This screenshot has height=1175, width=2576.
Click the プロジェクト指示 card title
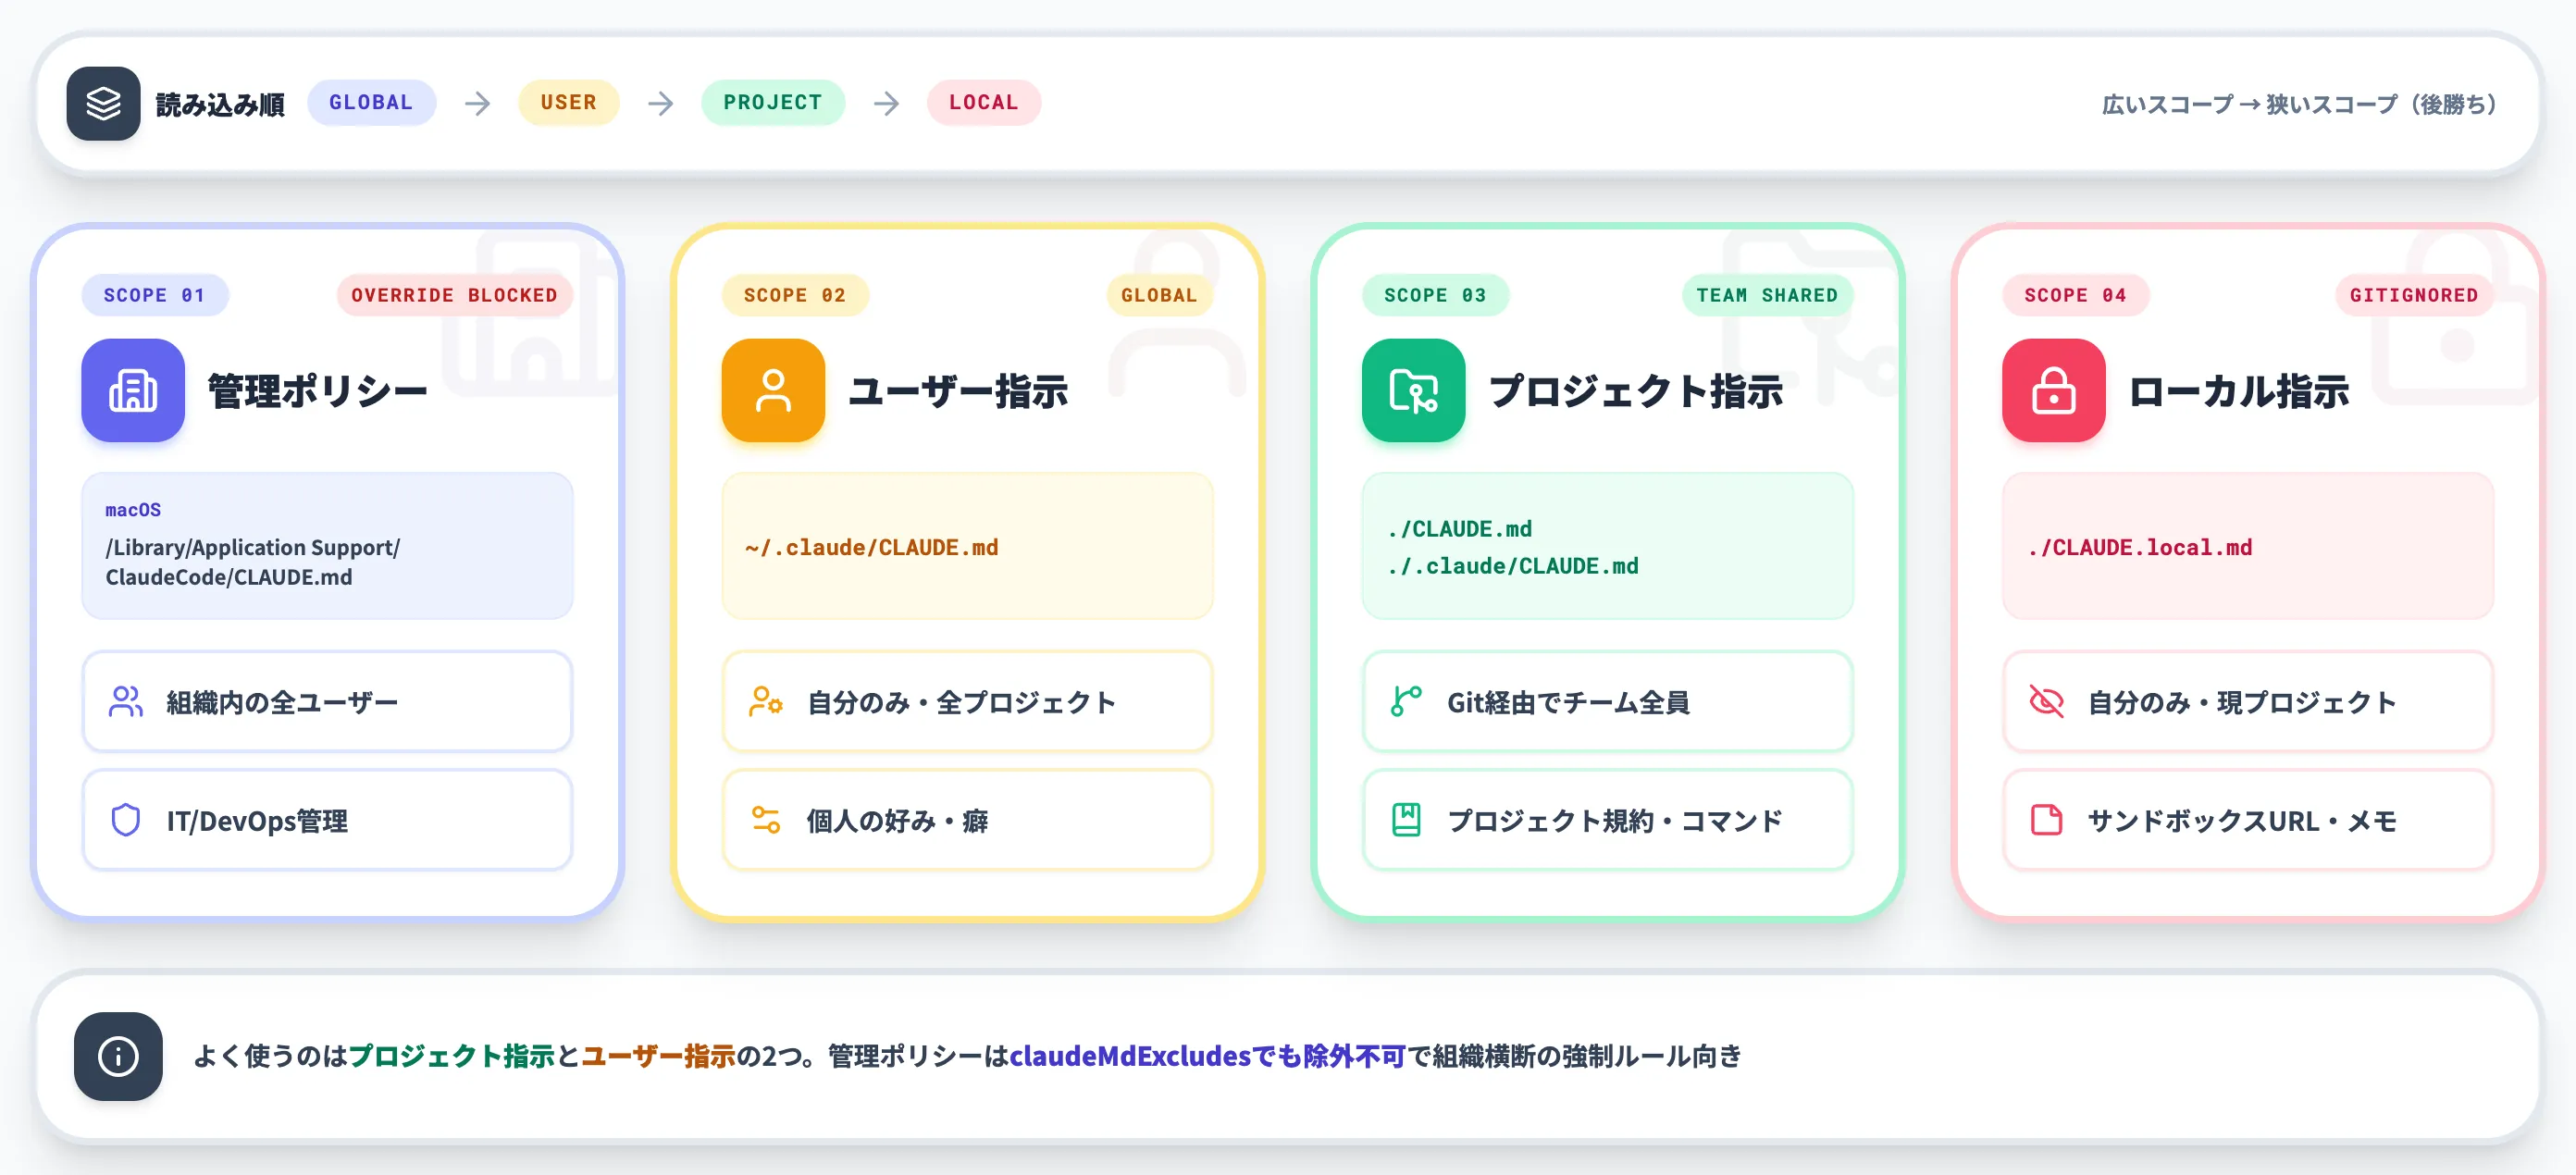(x=1636, y=391)
